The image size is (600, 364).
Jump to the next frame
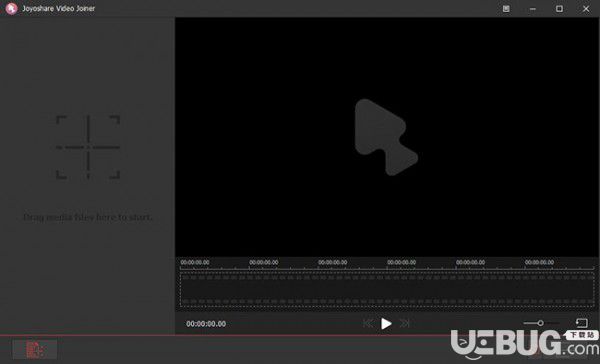[x=404, y=324]
